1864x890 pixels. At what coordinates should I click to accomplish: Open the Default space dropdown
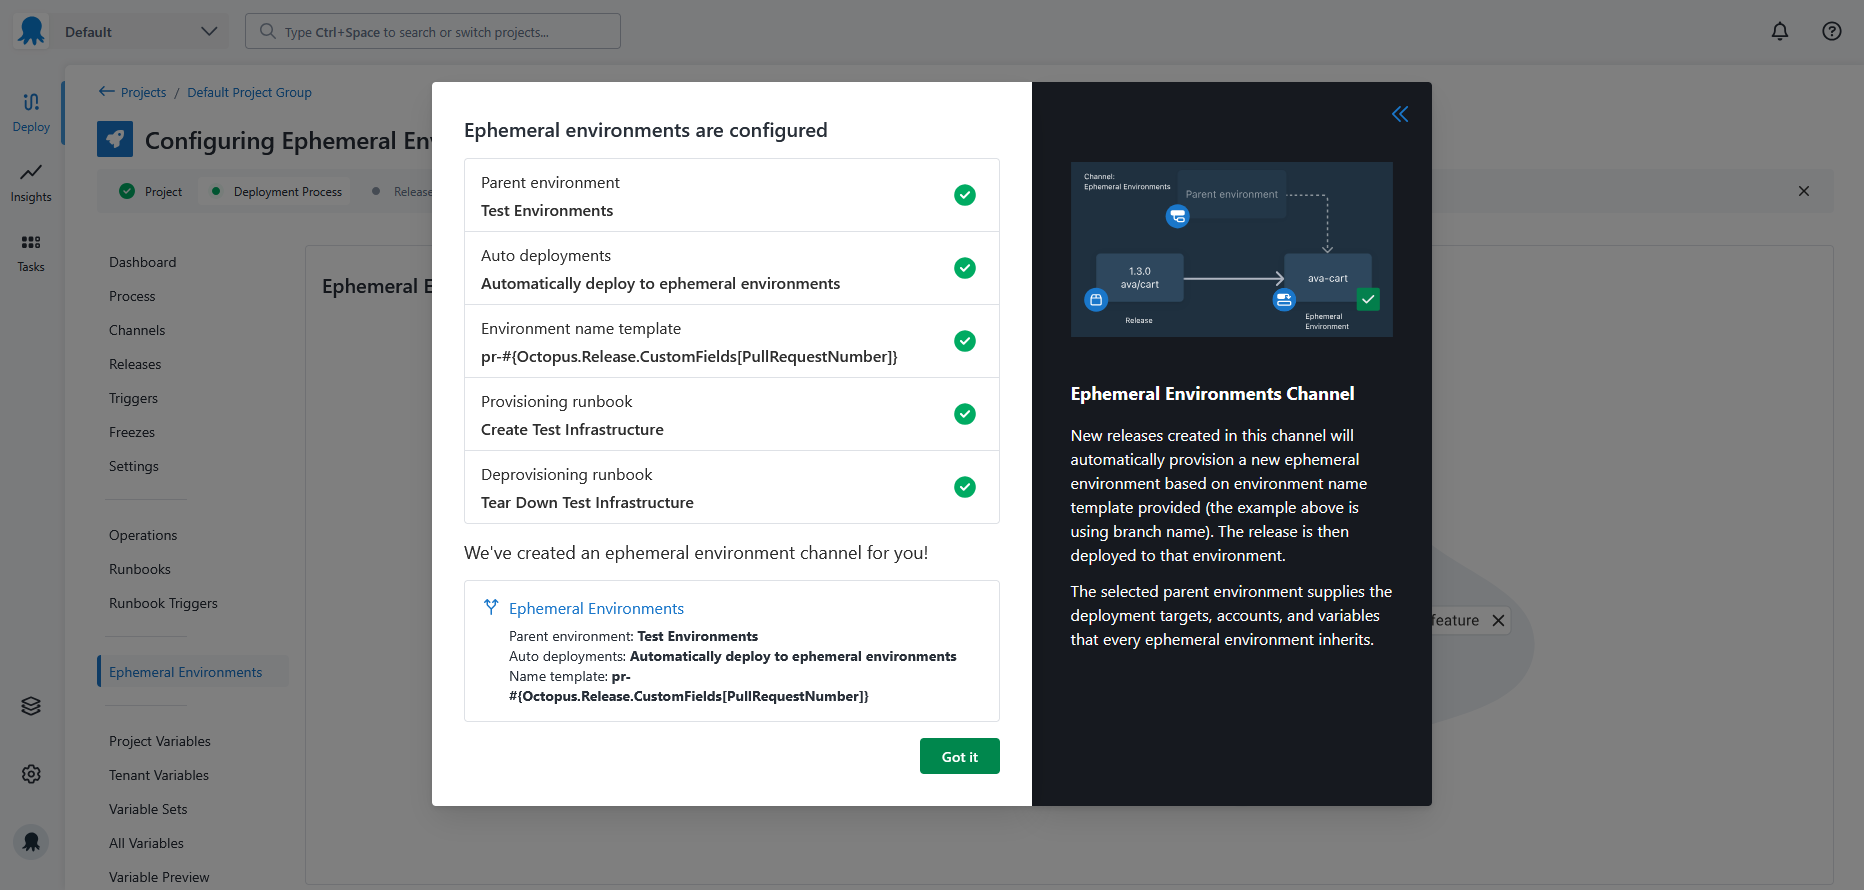140,31
